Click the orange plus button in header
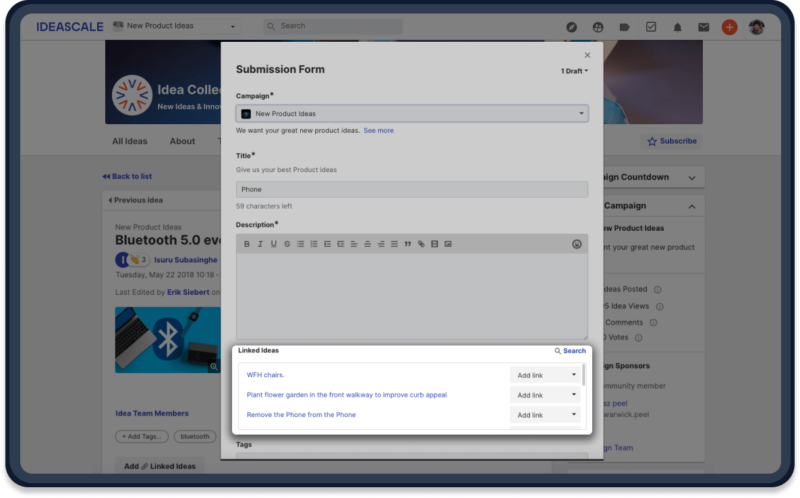This screenshot has width=800, height=498. 729,27
